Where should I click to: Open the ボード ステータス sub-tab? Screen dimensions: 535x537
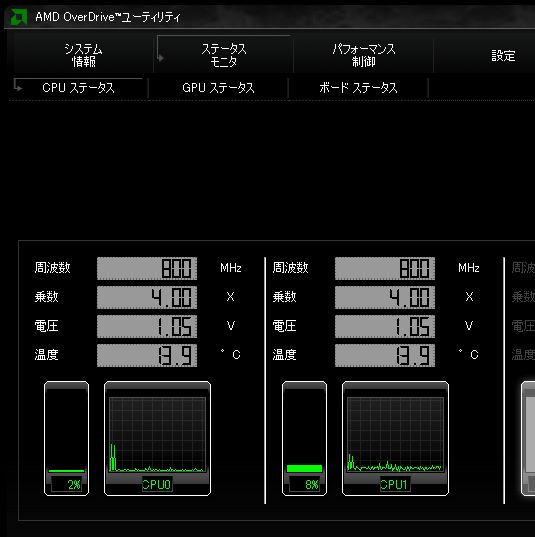[358, 88]
